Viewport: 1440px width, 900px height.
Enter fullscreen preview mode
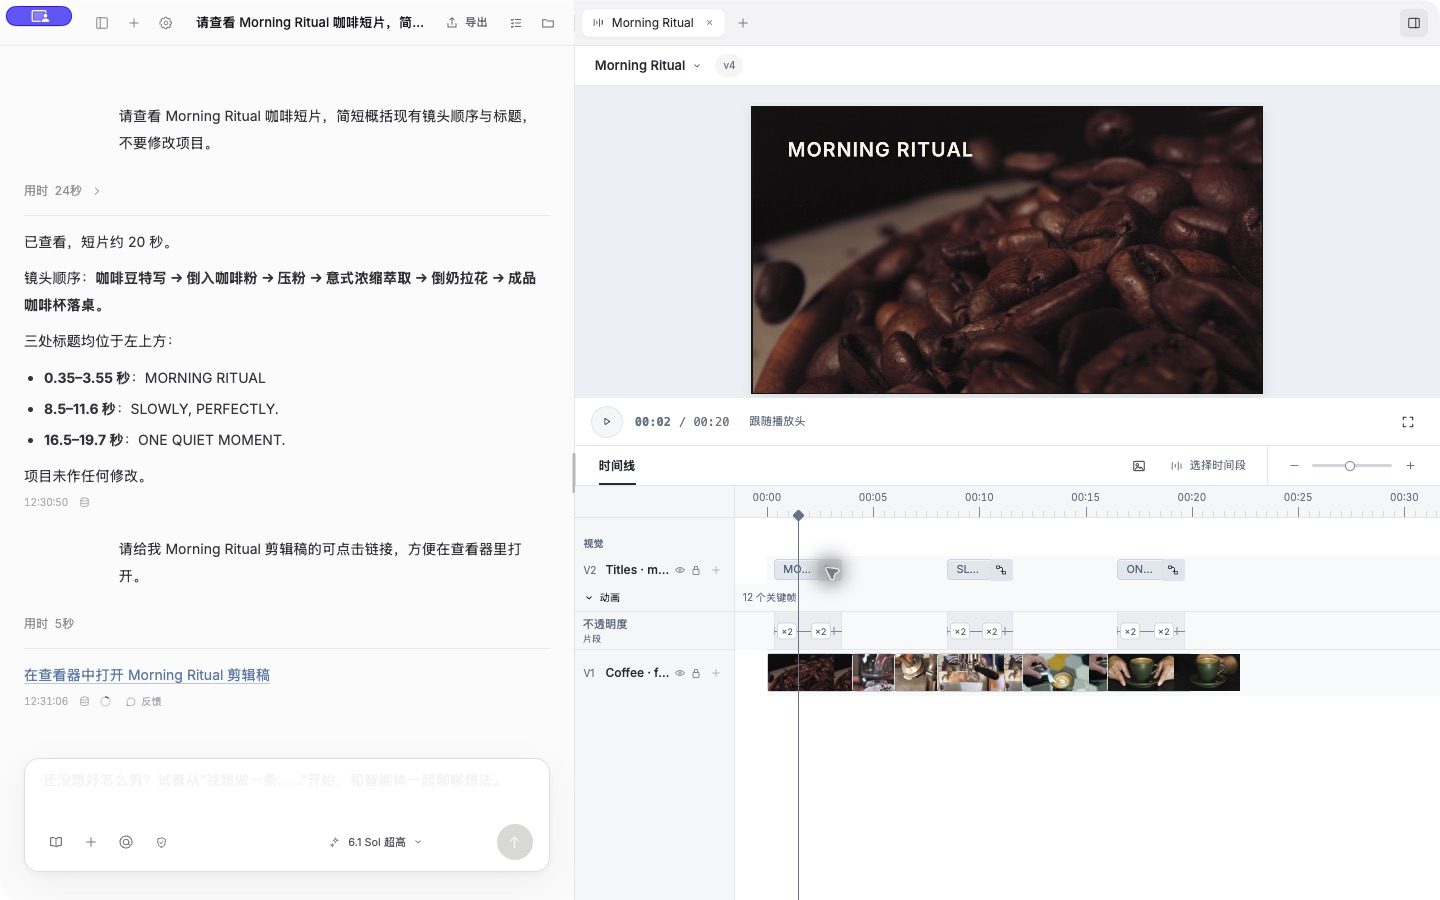[x=1408, y=422]
